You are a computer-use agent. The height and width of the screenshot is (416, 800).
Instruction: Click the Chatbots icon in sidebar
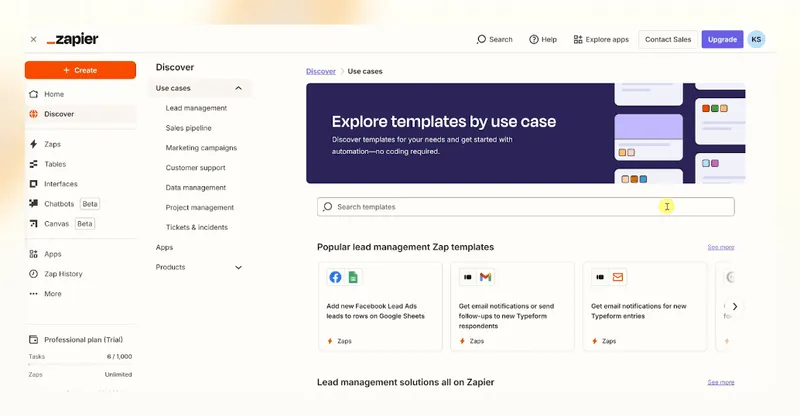34,204
